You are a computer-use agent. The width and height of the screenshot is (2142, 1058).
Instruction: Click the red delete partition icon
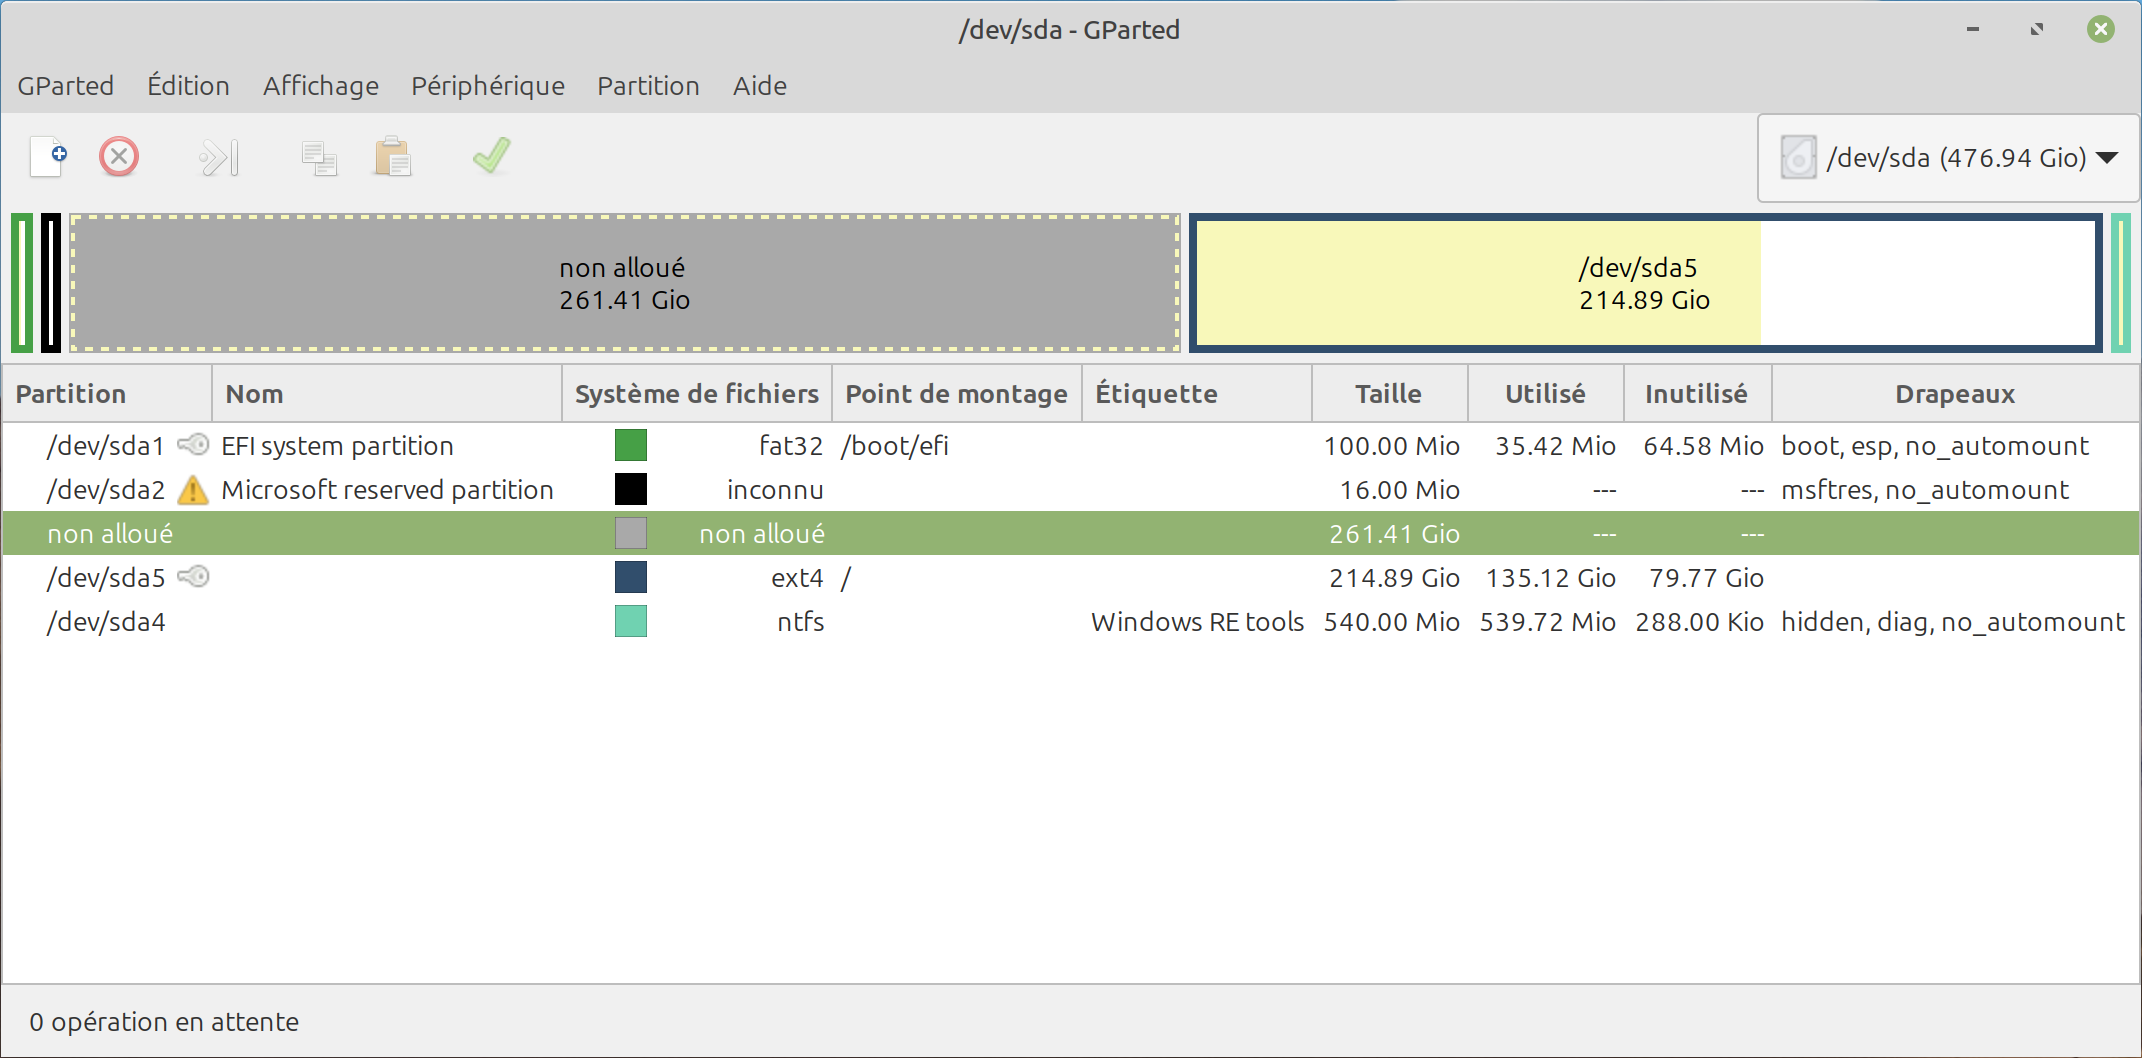(x=119, y=157)
